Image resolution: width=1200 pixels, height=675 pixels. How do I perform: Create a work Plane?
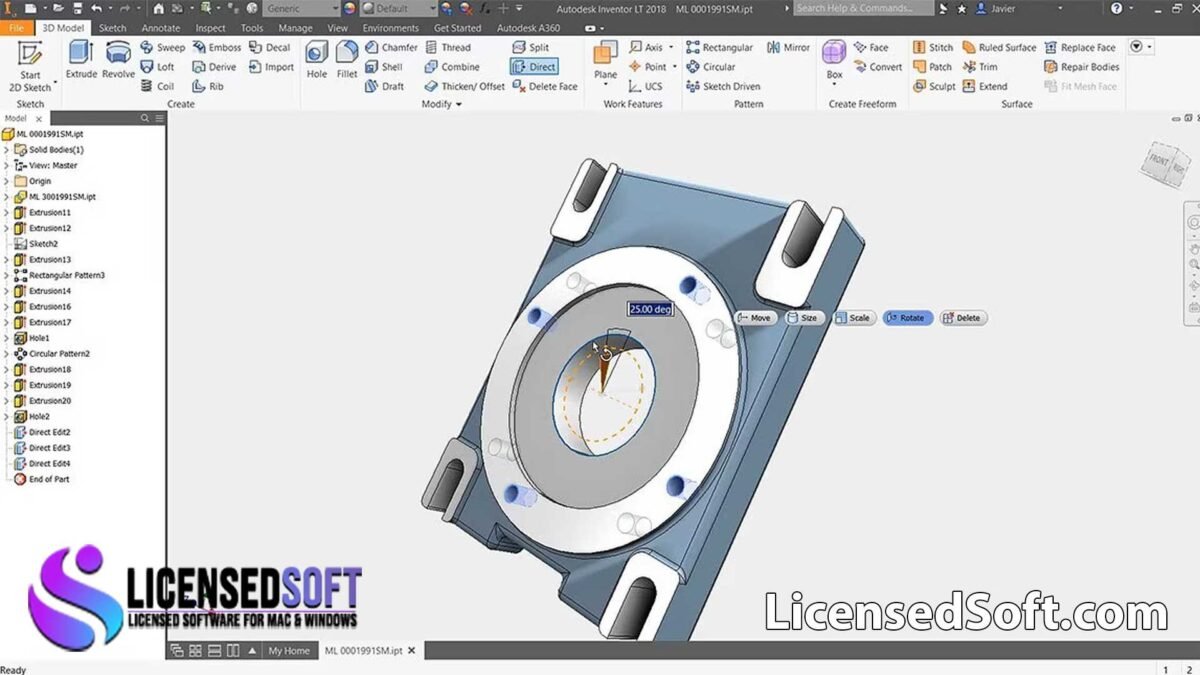[x=606, y=60]
